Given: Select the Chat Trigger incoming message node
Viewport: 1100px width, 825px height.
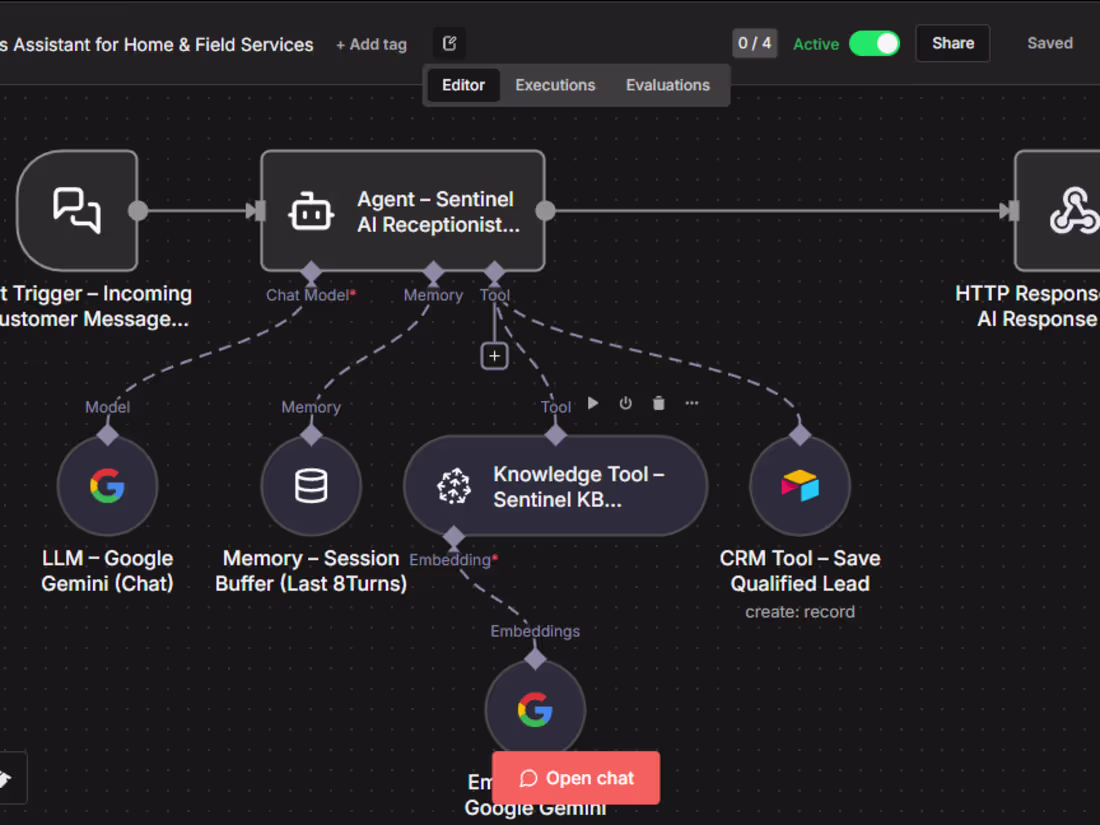Looking at the screenshot, I should [77, 210].
